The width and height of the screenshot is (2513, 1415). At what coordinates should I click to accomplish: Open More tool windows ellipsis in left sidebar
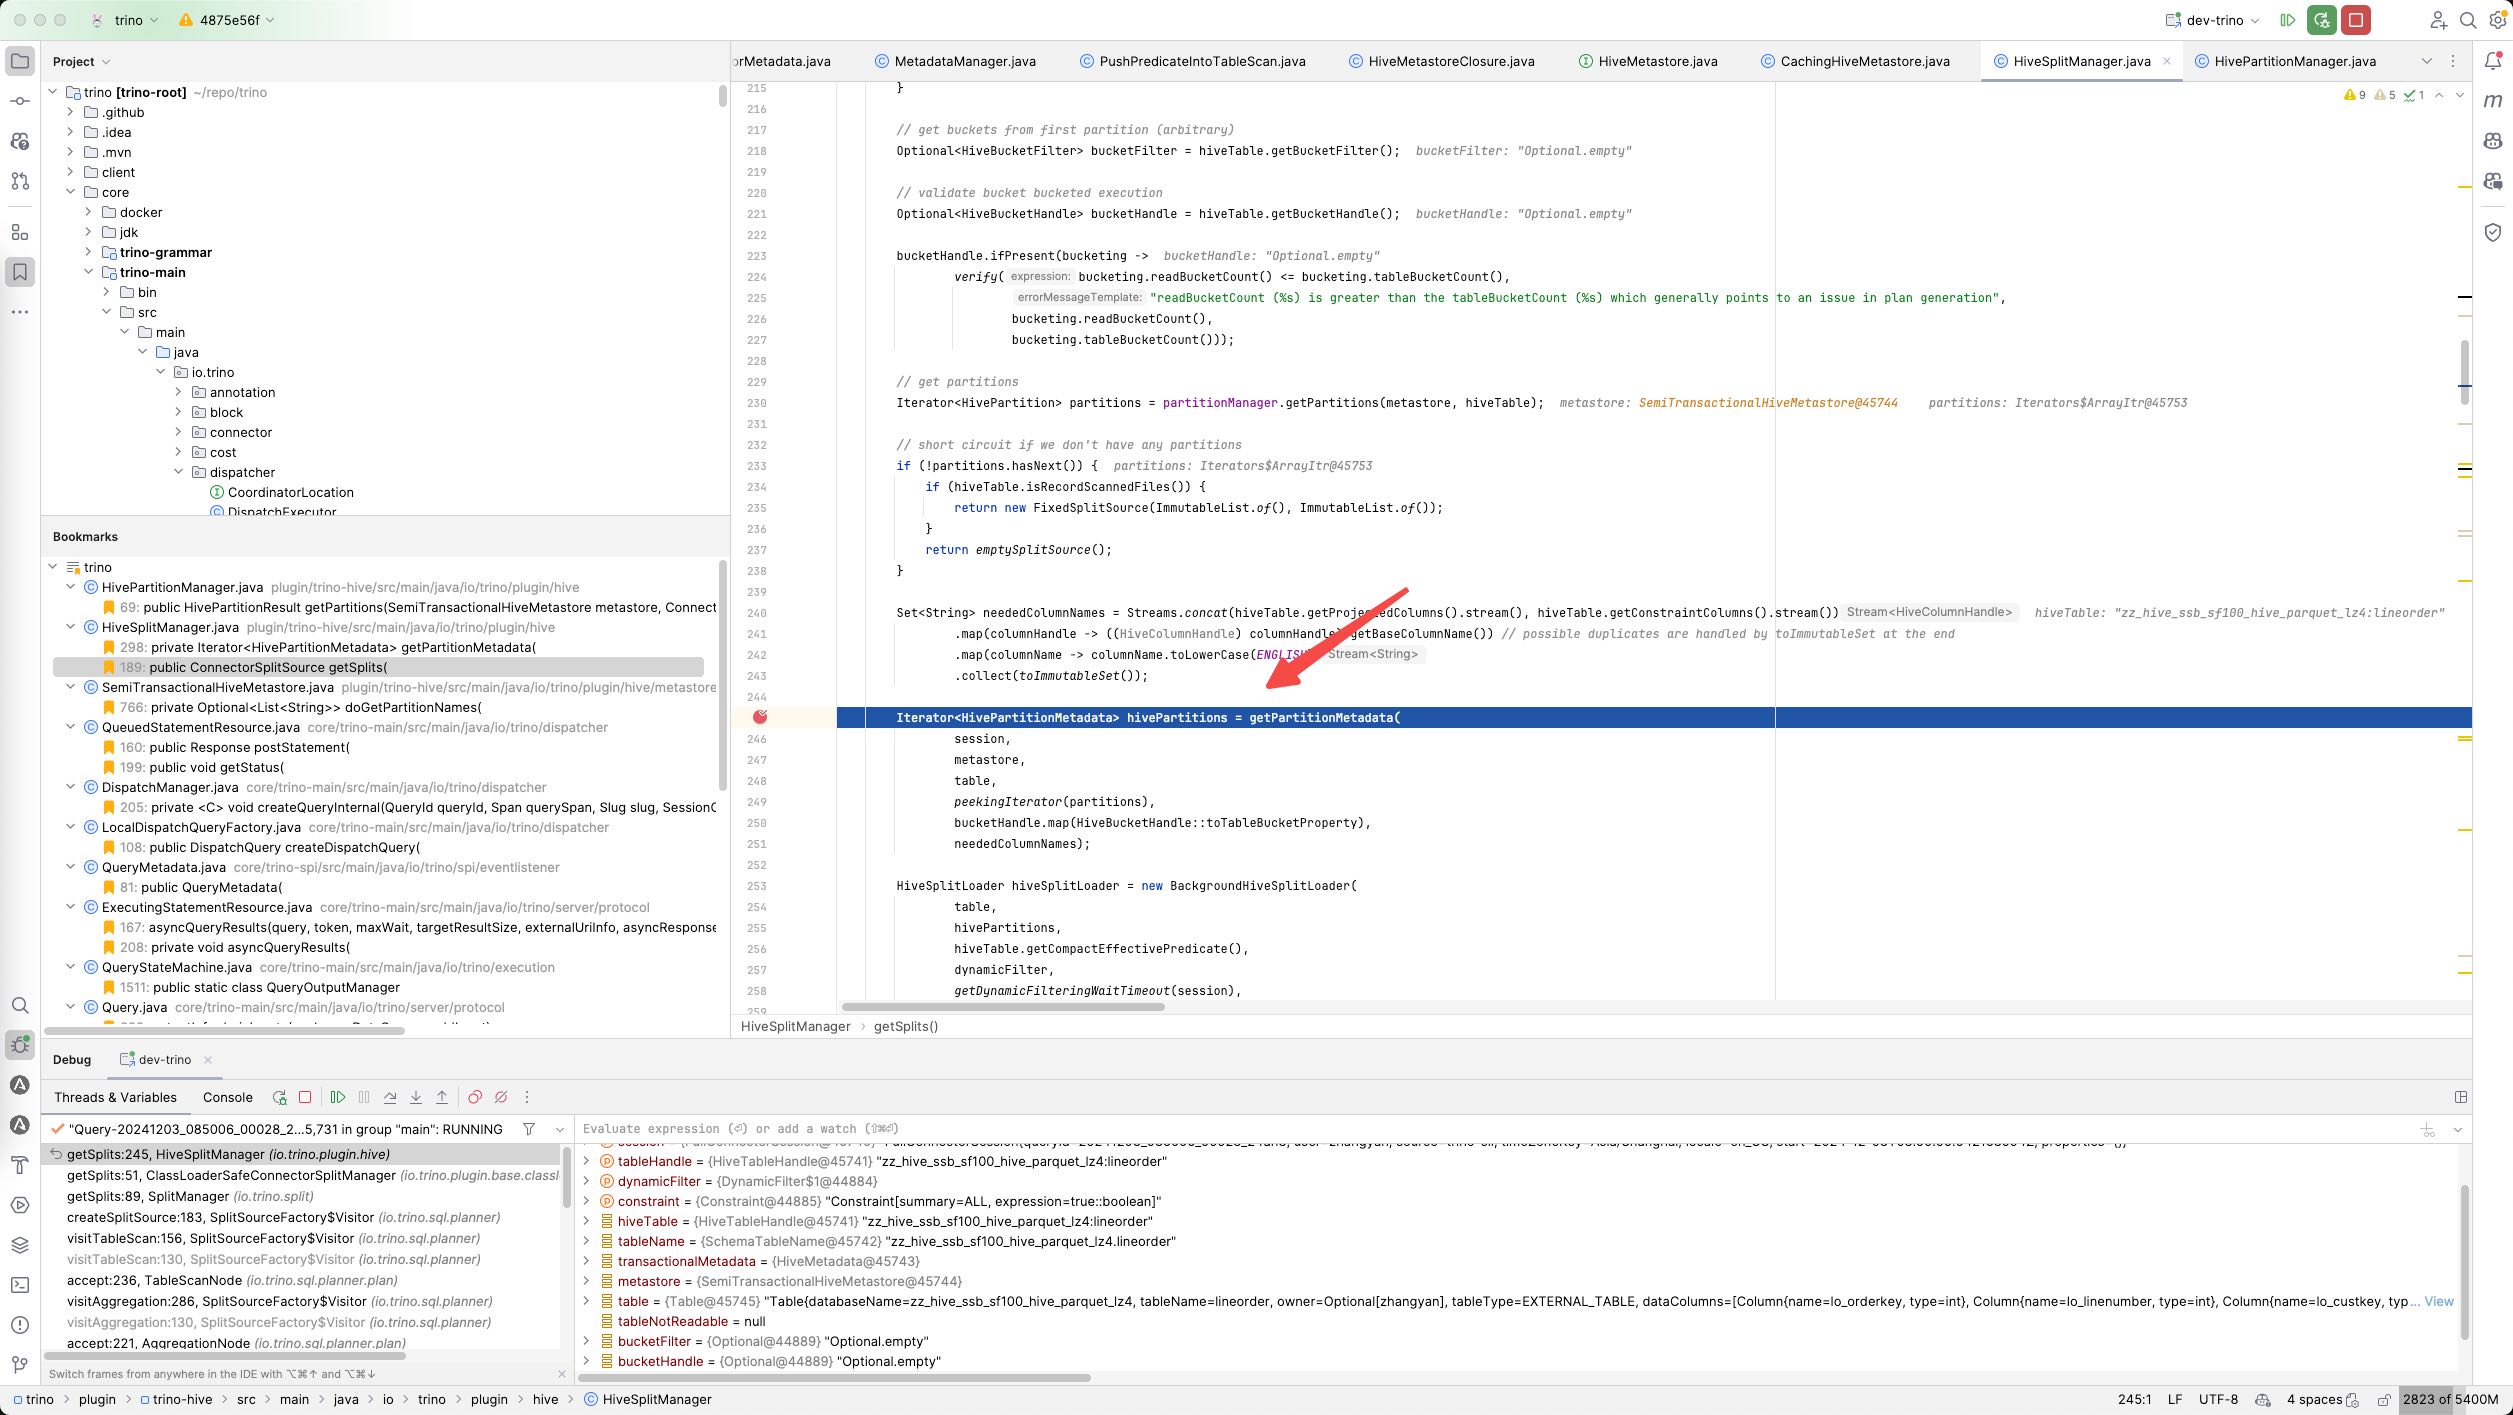pos(20,312)
